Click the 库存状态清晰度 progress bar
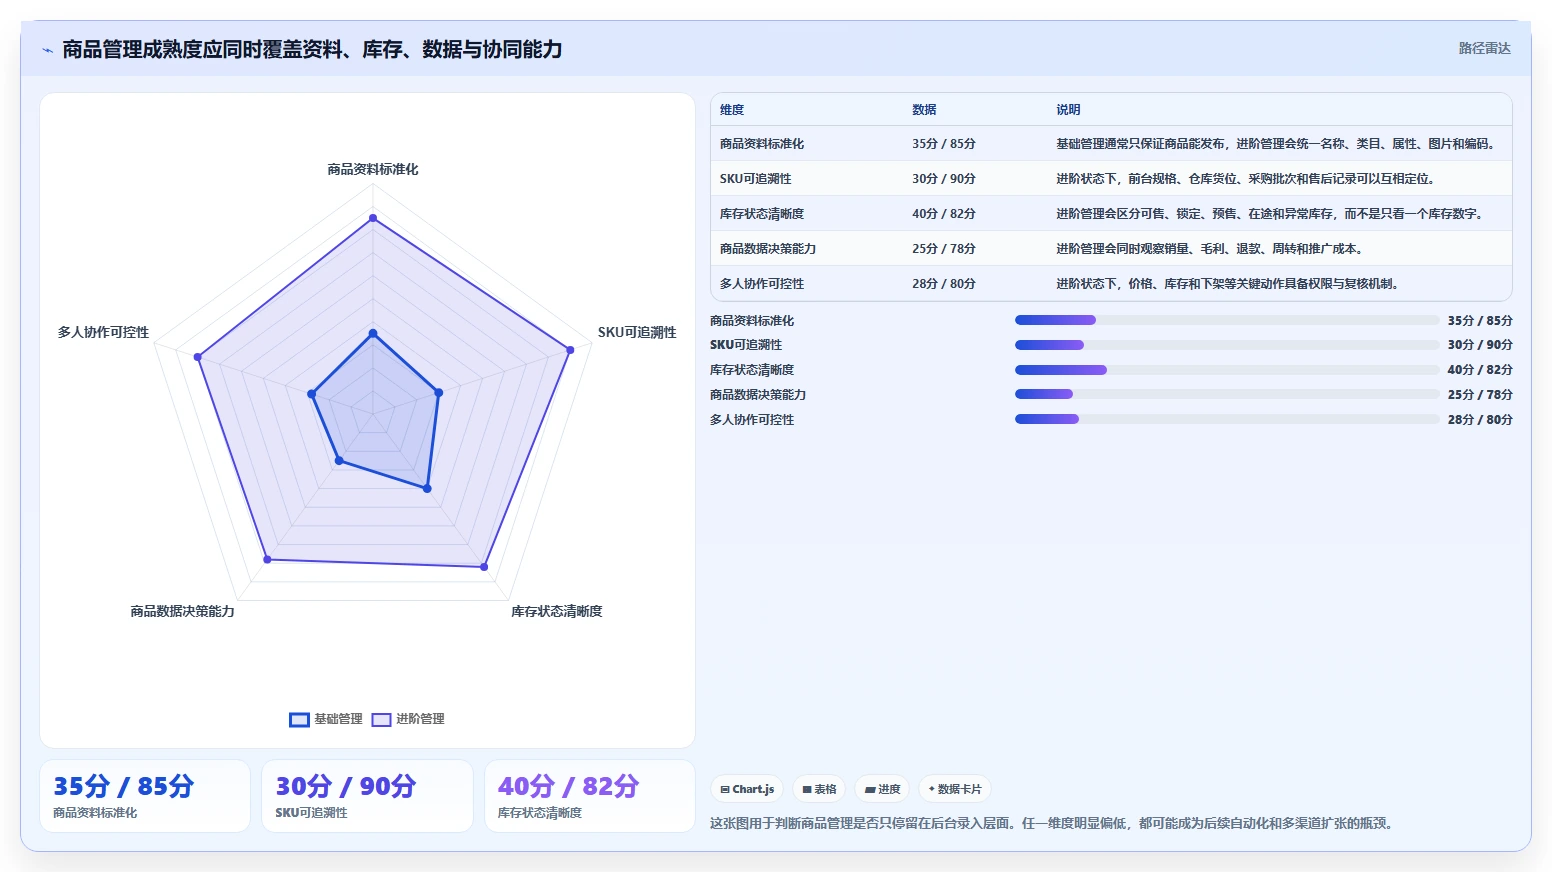Screen dimensions: 1552x872 pyautogui.click(x=1227, y=370)
